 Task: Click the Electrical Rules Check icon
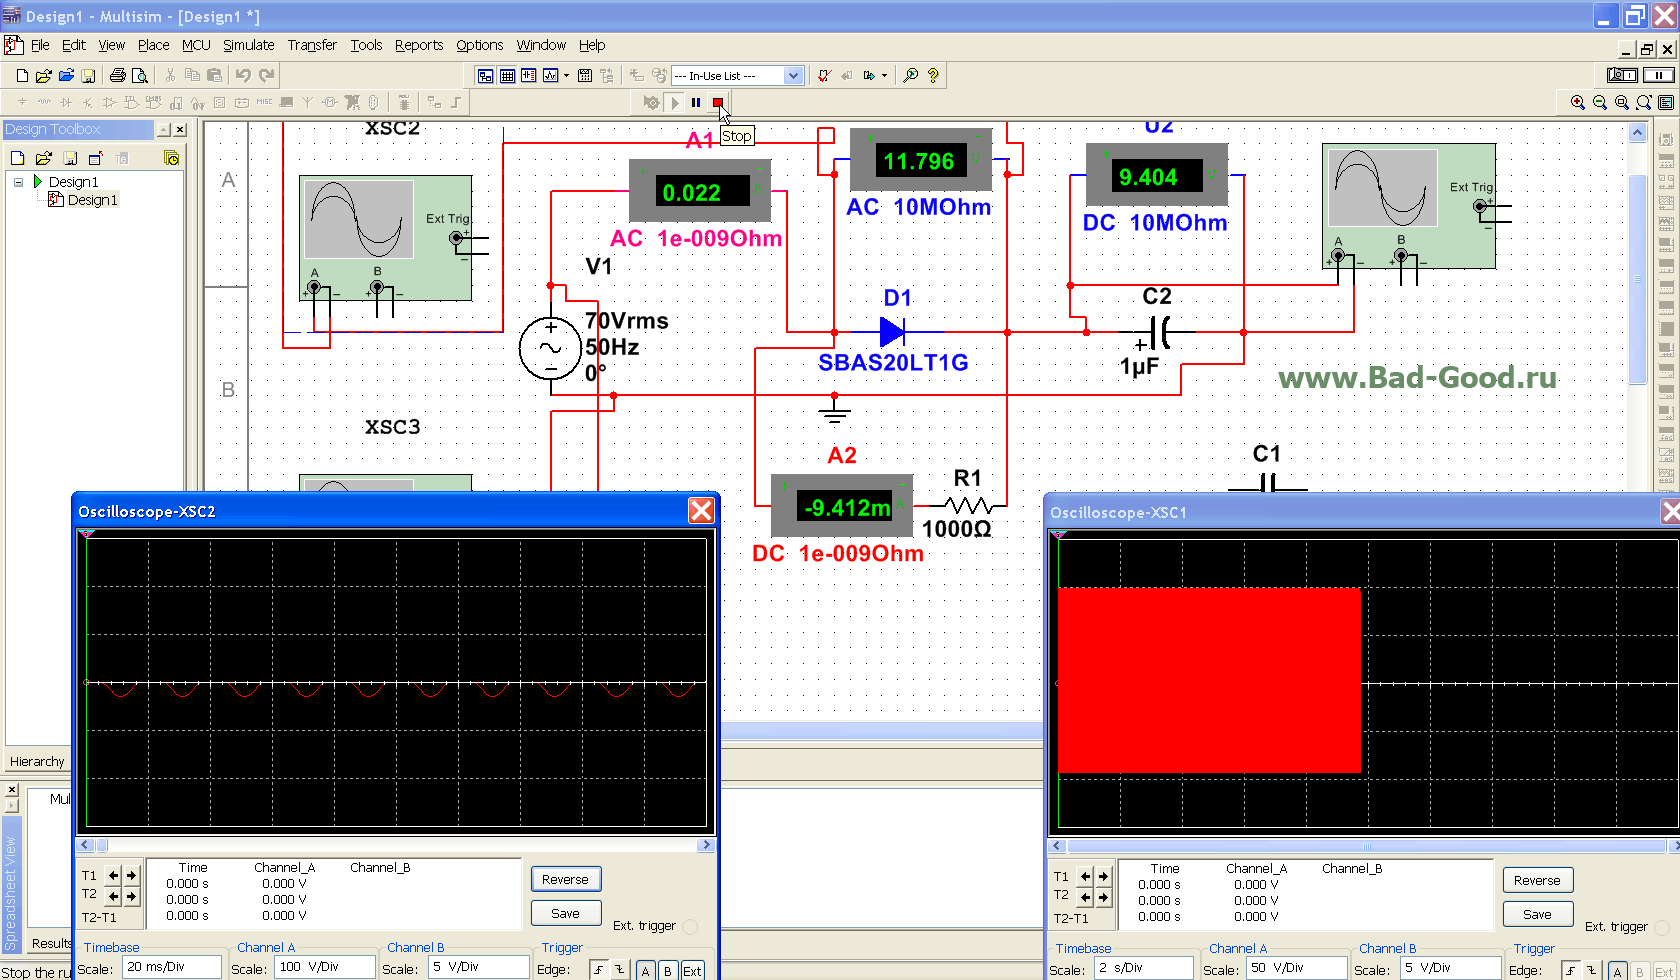tap(824, 75)
